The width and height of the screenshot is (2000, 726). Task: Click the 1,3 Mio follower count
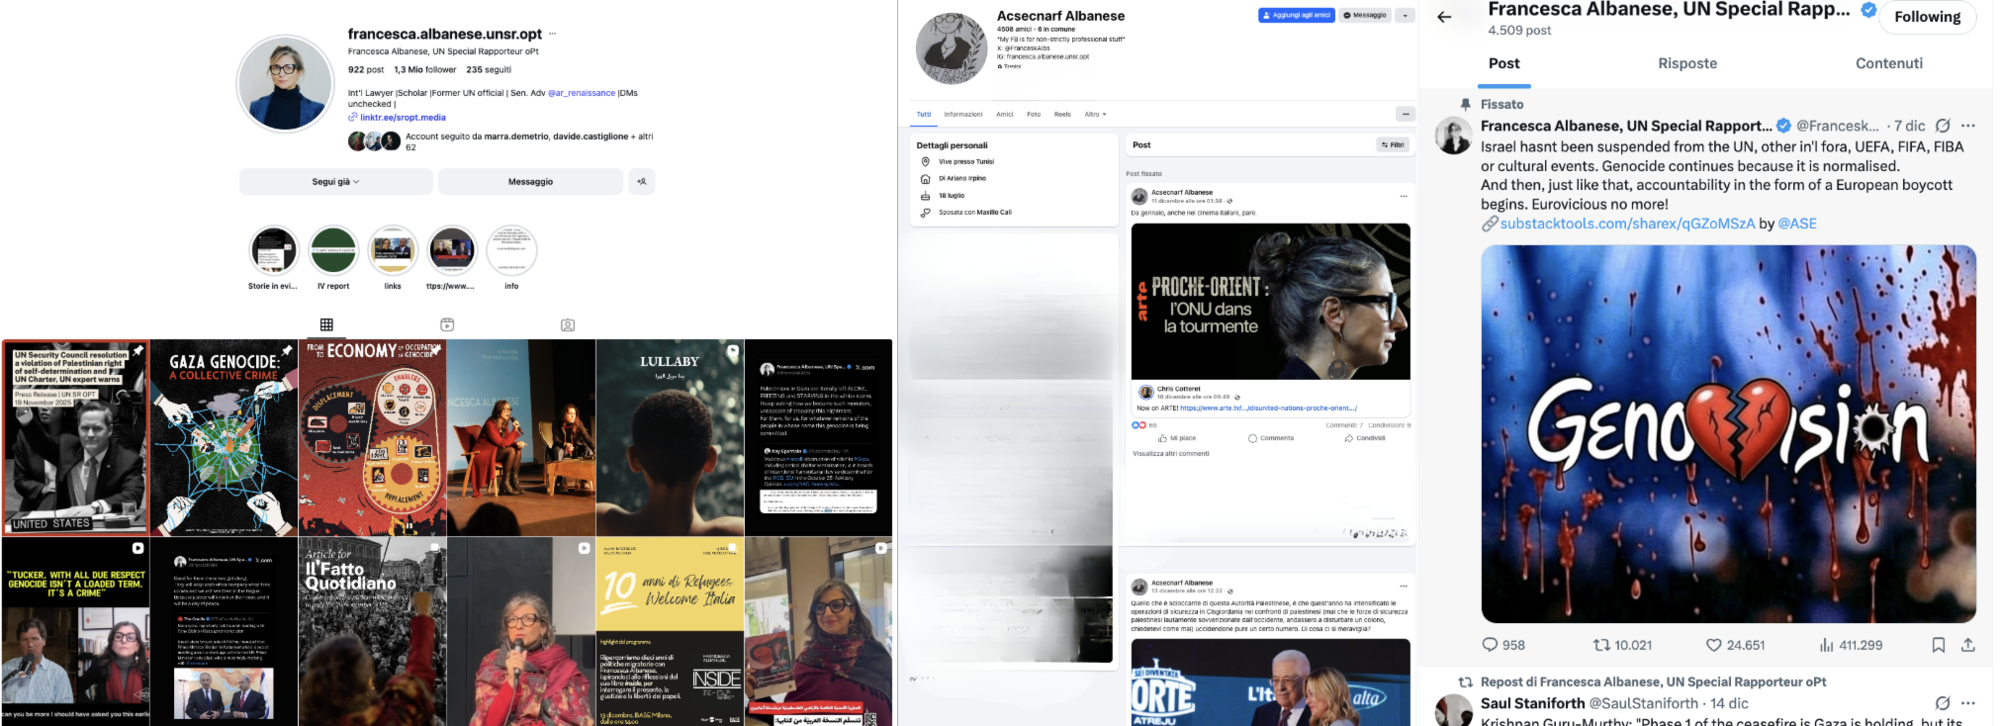tap(425, 70)
